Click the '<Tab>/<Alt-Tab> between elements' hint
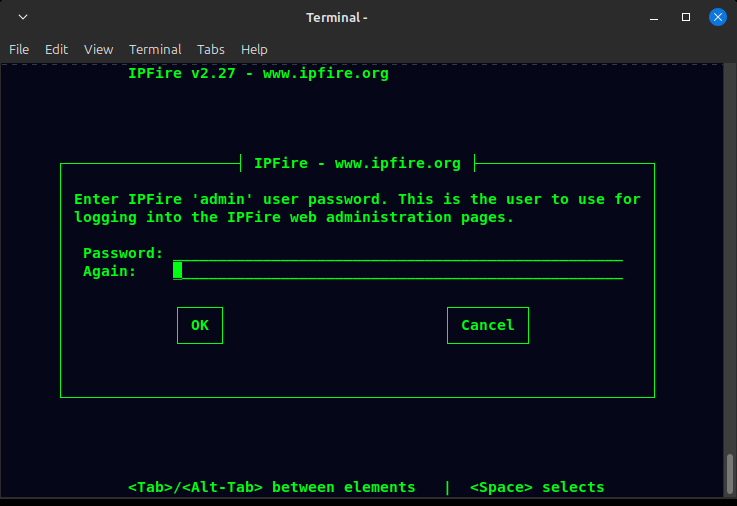The width and height of the screenshot is (737, 506). tap(272, 487)
